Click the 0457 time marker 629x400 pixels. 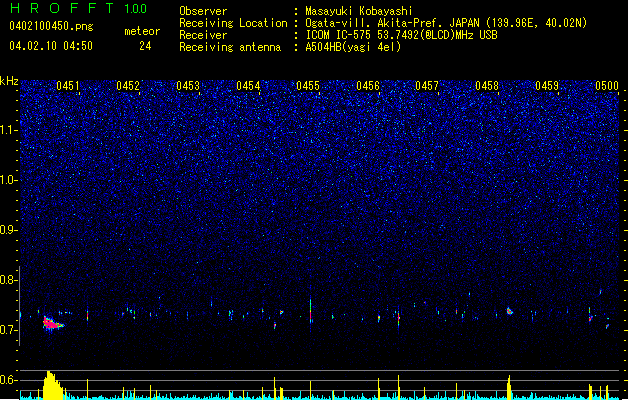(427, 86)
